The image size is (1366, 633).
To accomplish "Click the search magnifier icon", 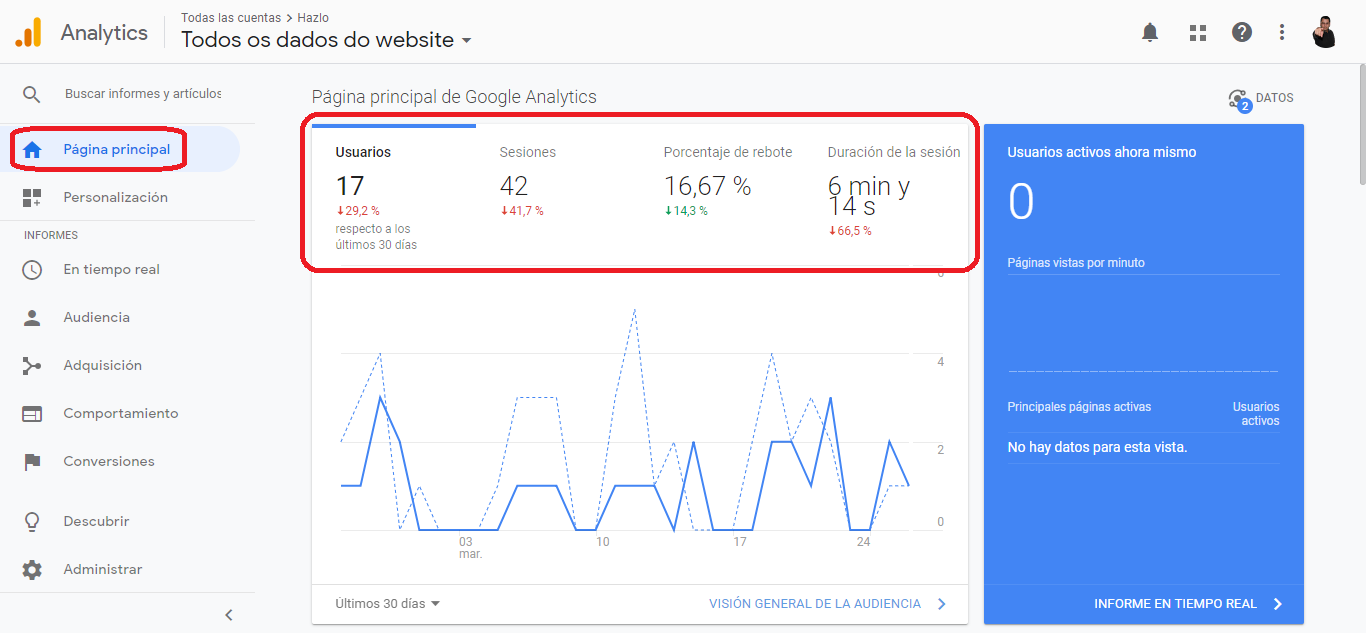I will coord(32,94).
